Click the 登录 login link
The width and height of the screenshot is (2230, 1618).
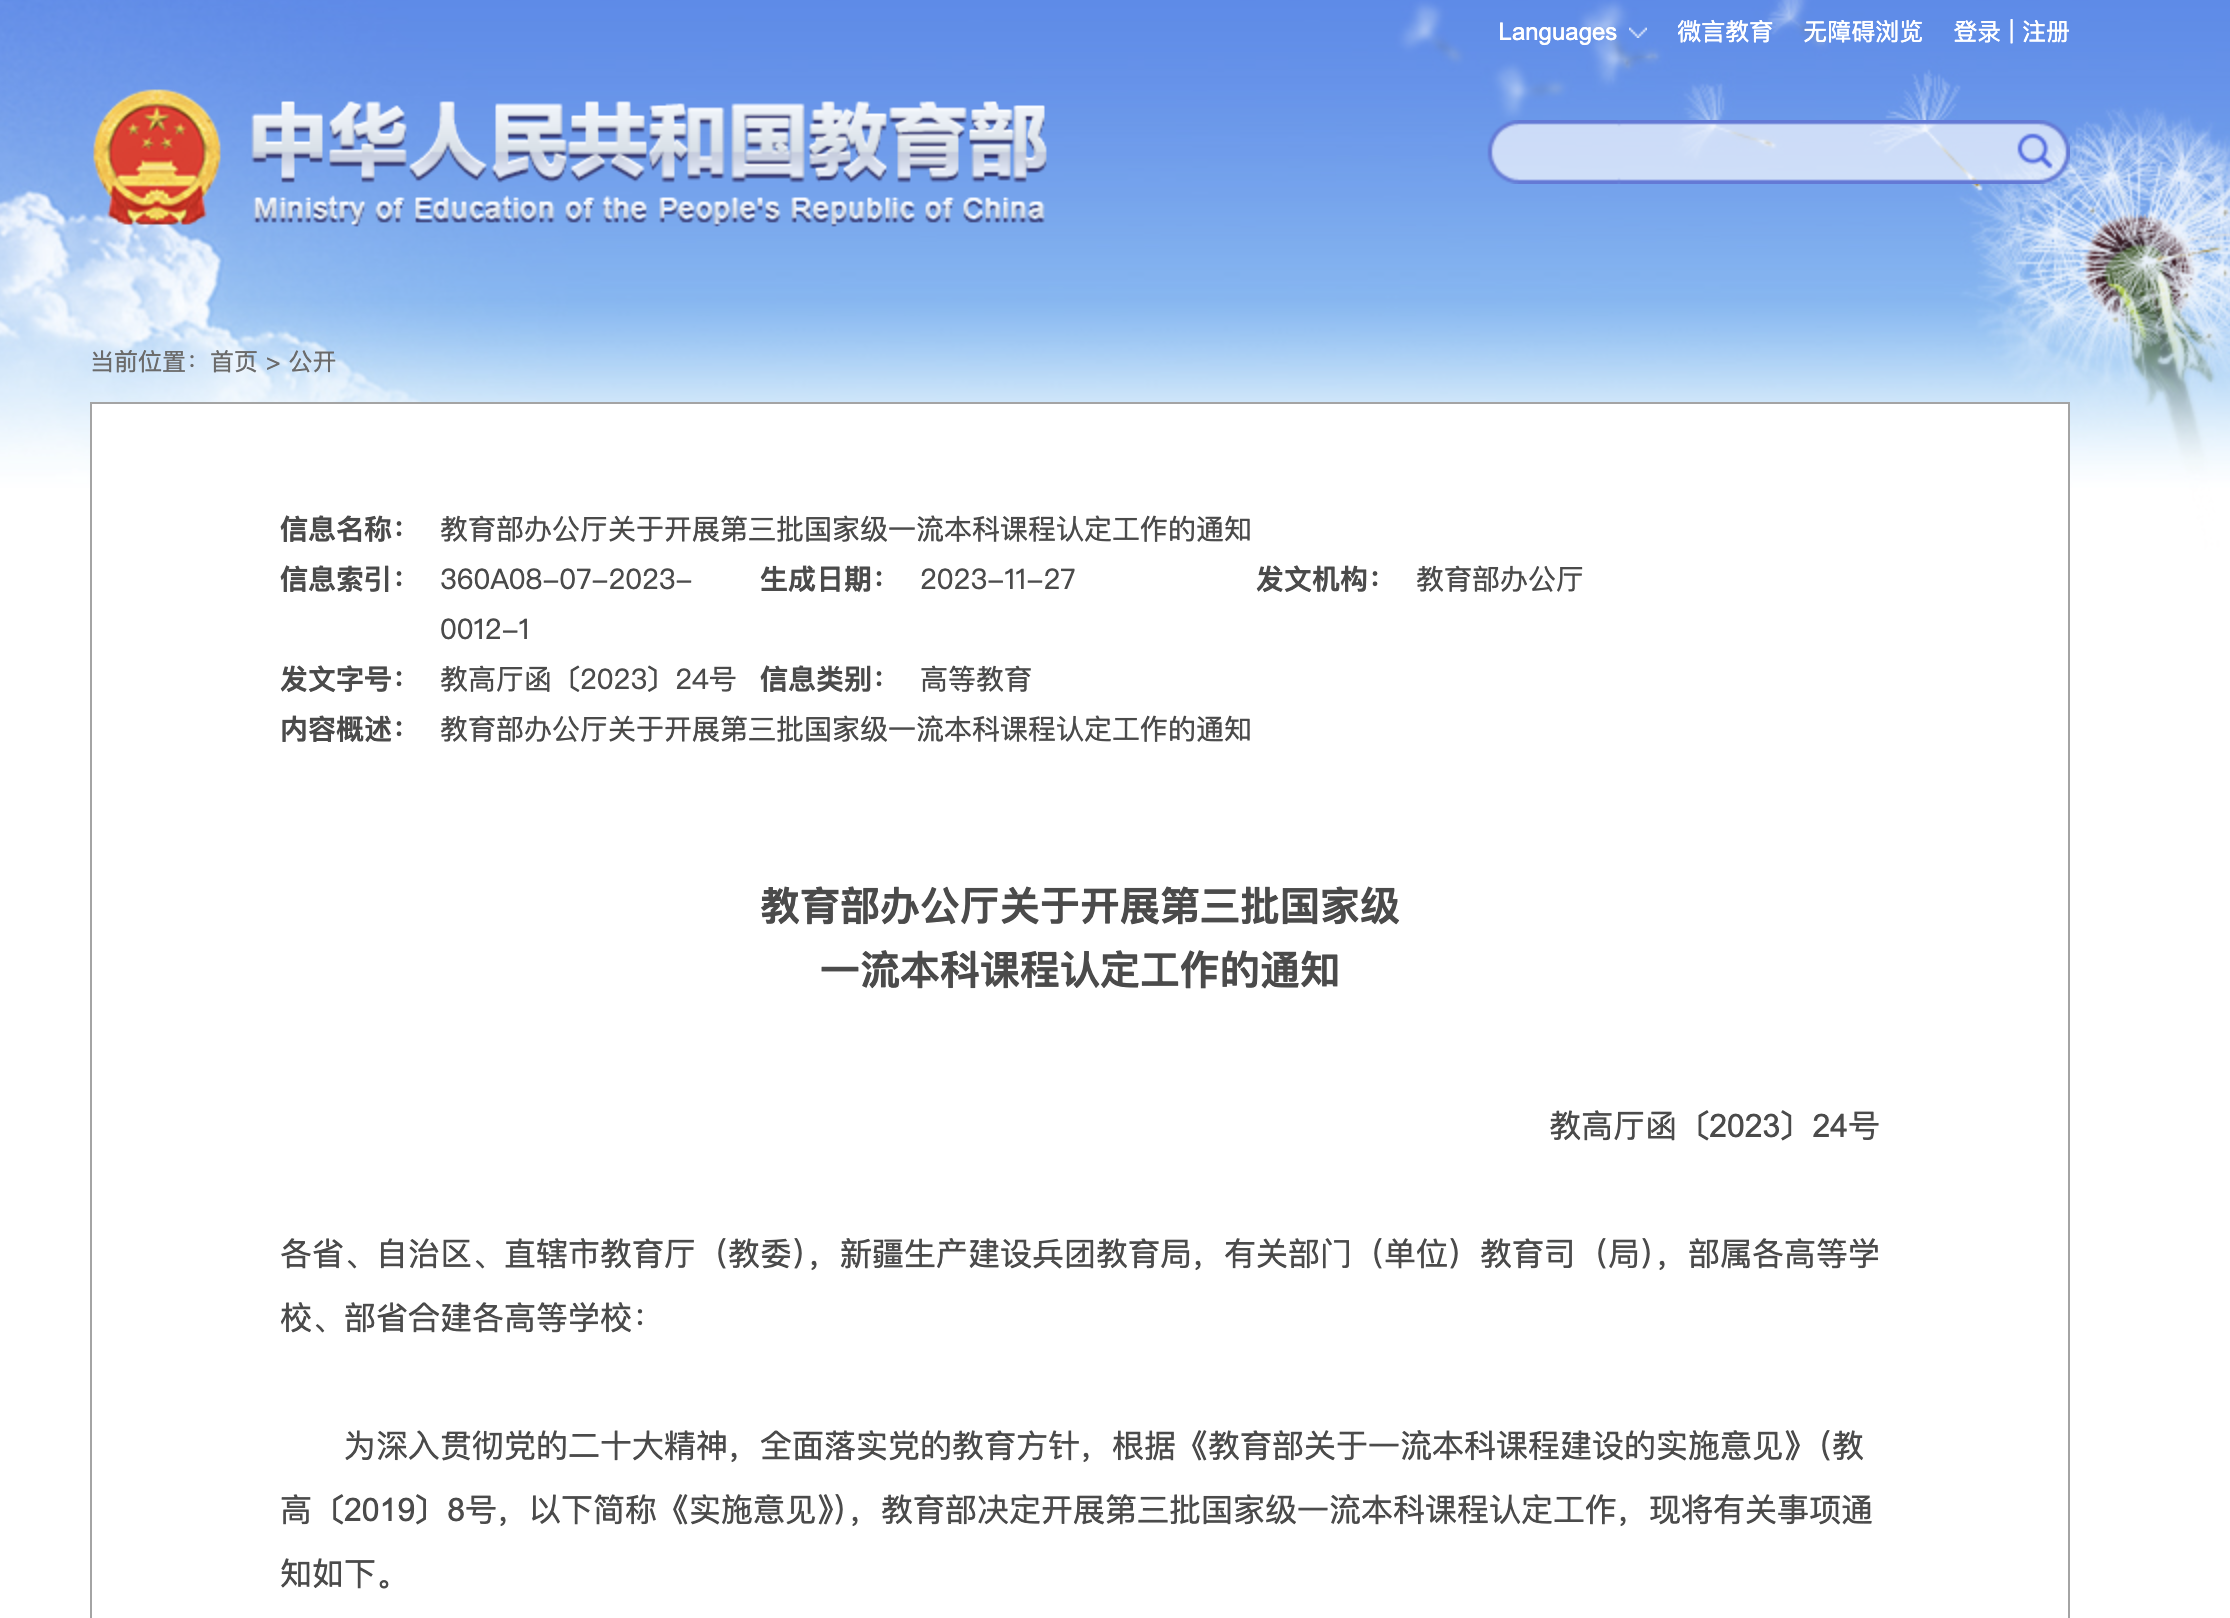click(x=1976, y=32)
